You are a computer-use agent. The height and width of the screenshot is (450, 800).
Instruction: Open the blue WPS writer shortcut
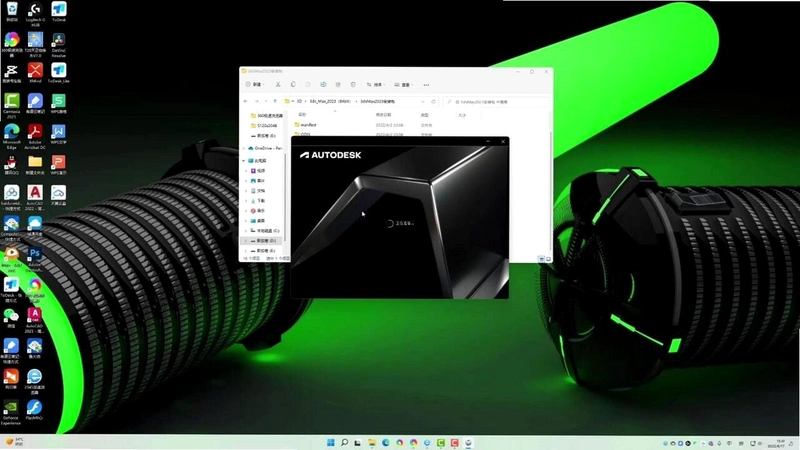click(58, 134)
